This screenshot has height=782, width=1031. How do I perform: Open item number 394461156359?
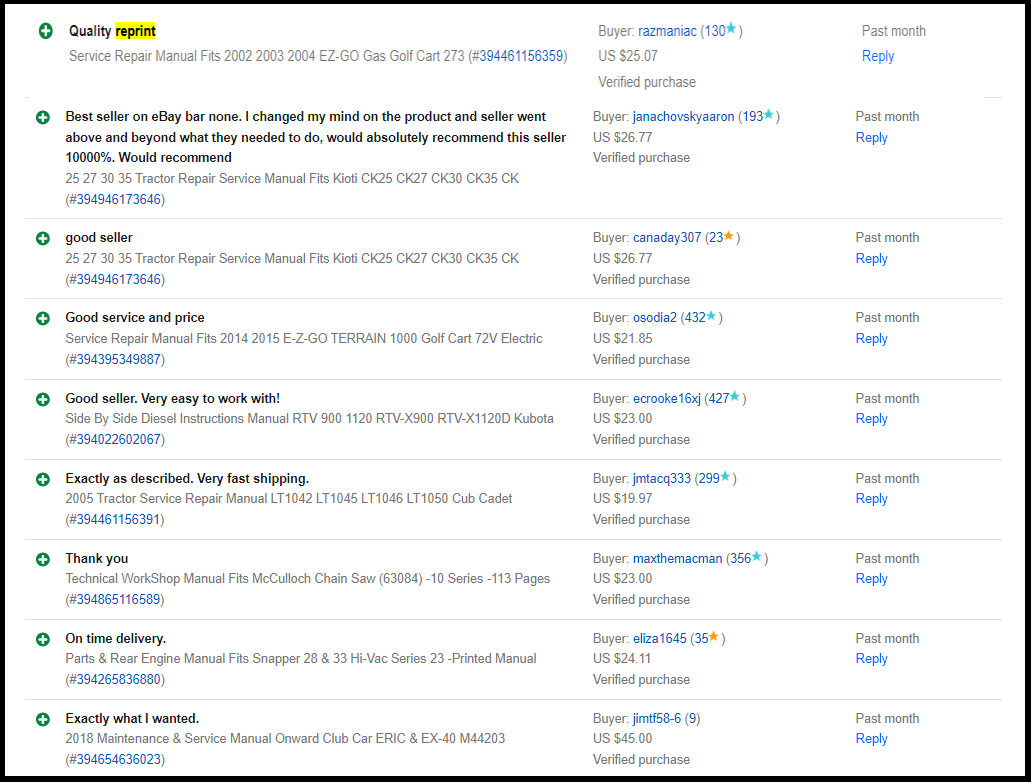[521, 56]
